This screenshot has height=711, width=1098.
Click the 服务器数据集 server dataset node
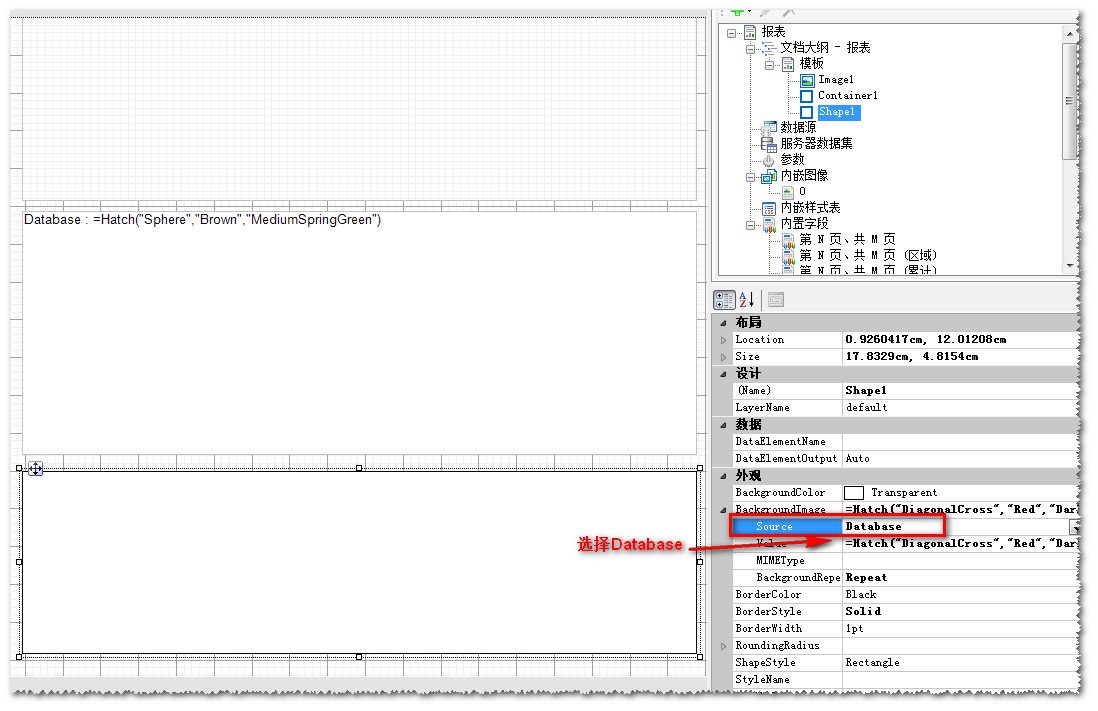pyautogui.click(x=816, y=144)
